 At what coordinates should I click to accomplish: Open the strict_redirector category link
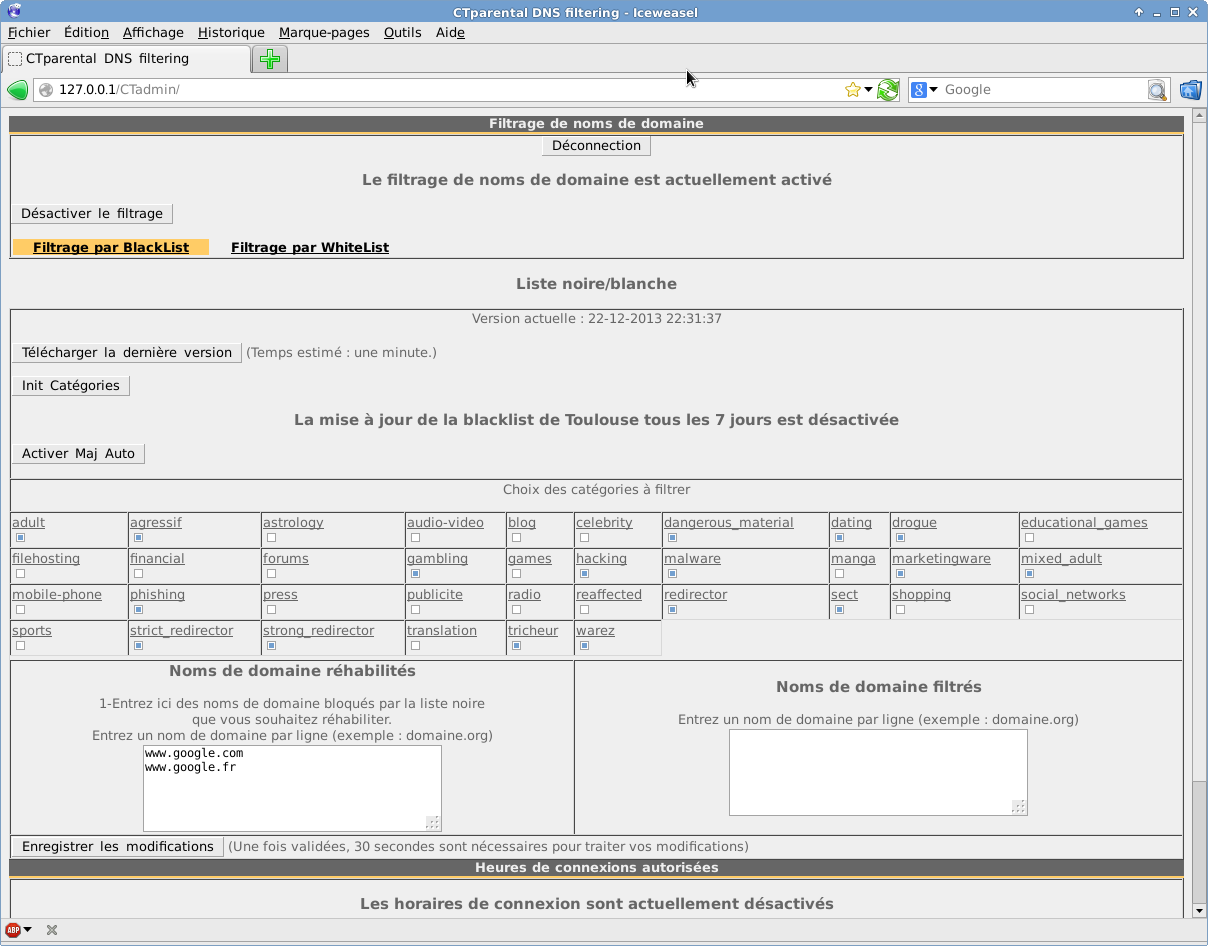pyautogui.click(x=182, y=631)
